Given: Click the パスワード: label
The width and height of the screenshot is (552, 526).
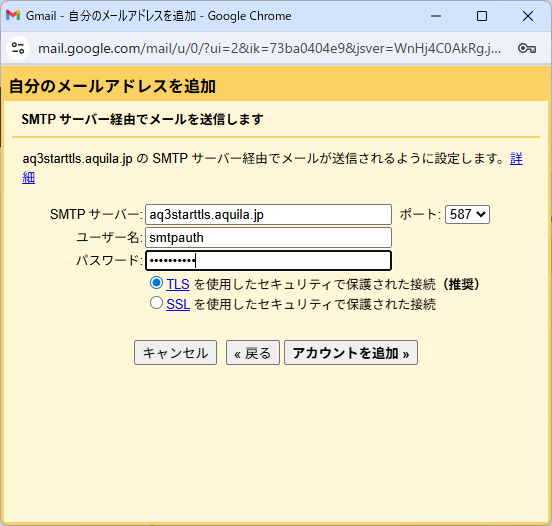Looking at the screenshot, I should point(109,261).
